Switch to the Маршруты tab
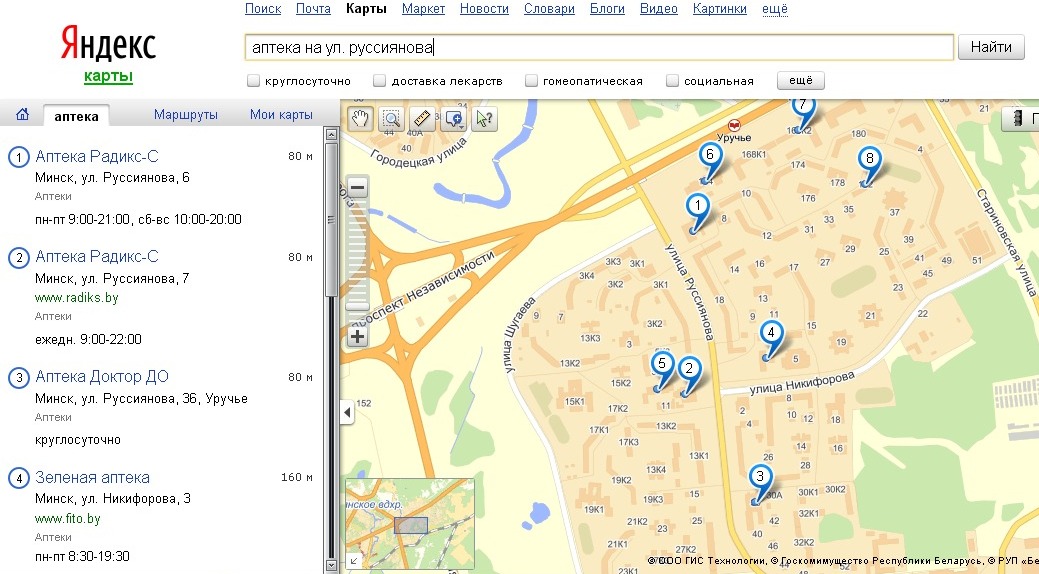 pos(186,115)
